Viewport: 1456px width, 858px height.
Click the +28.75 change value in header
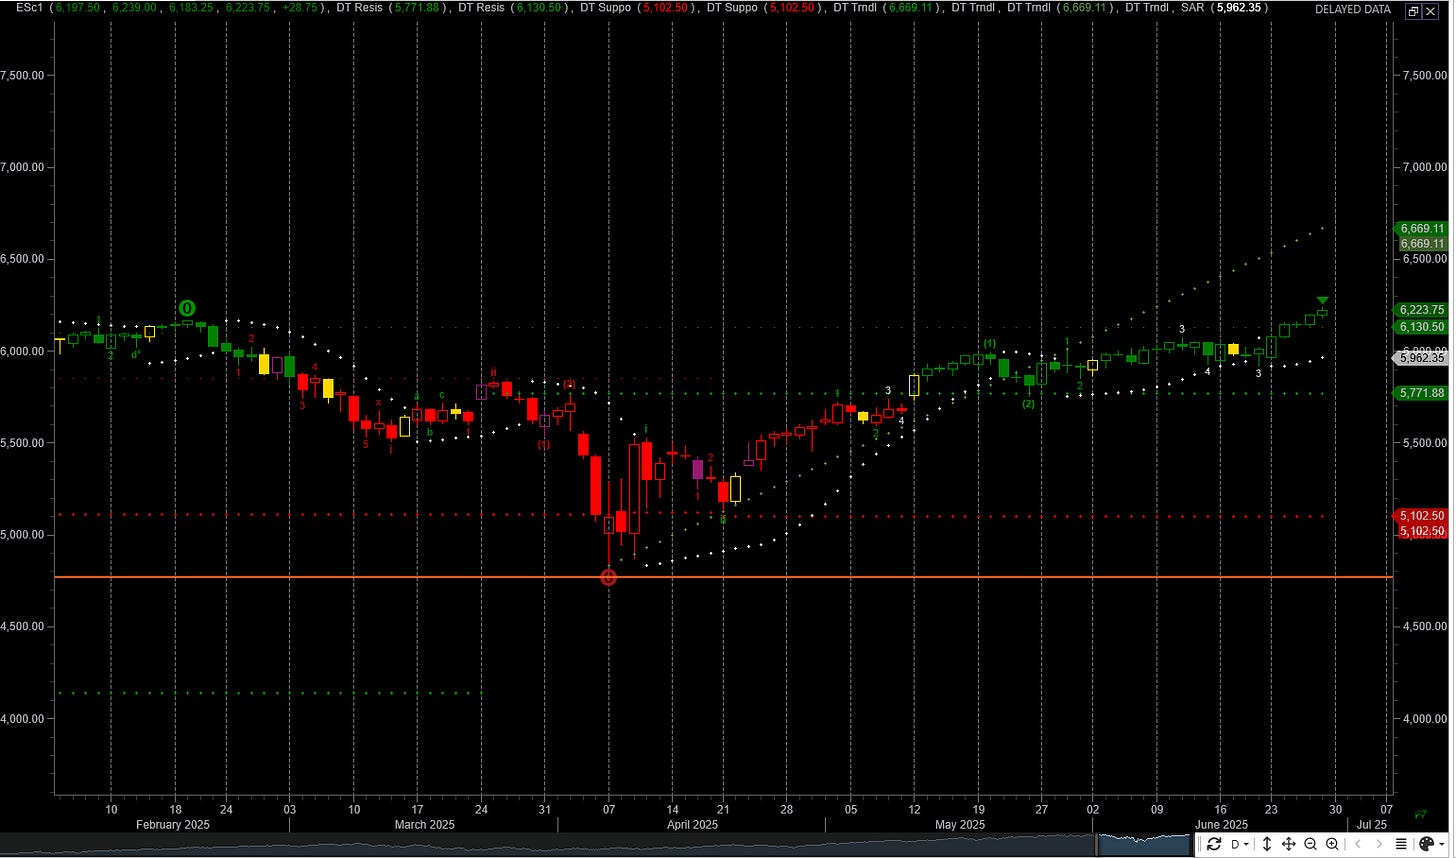coord(299,8)
